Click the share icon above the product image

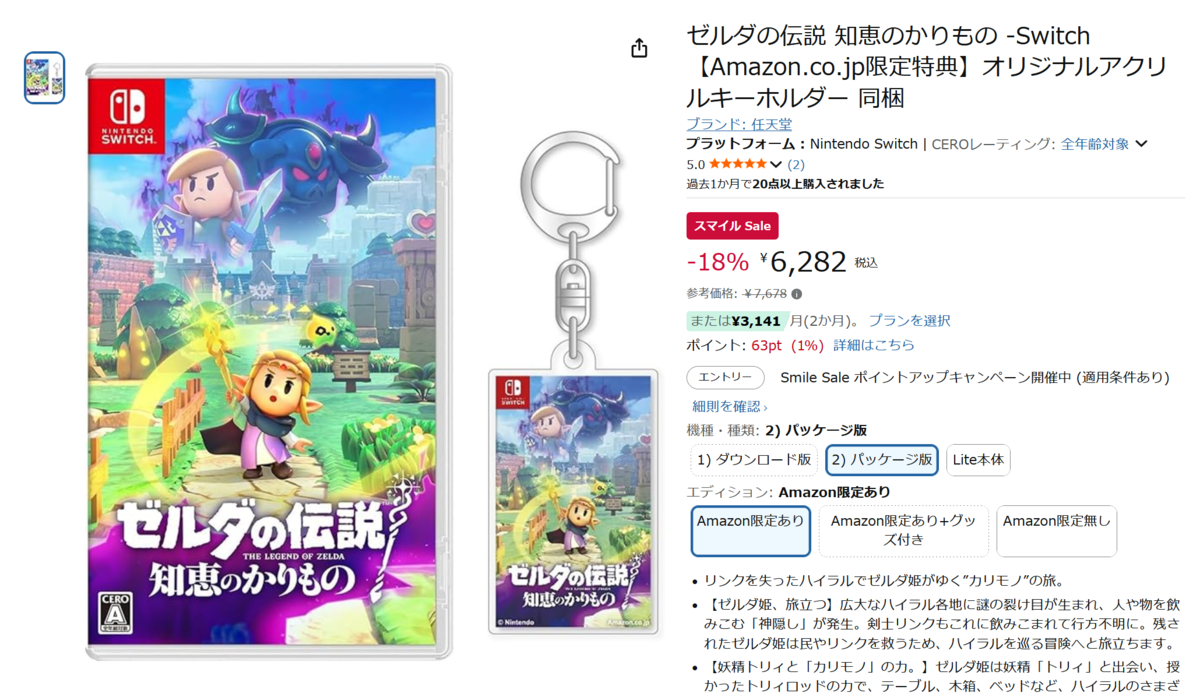640,48
